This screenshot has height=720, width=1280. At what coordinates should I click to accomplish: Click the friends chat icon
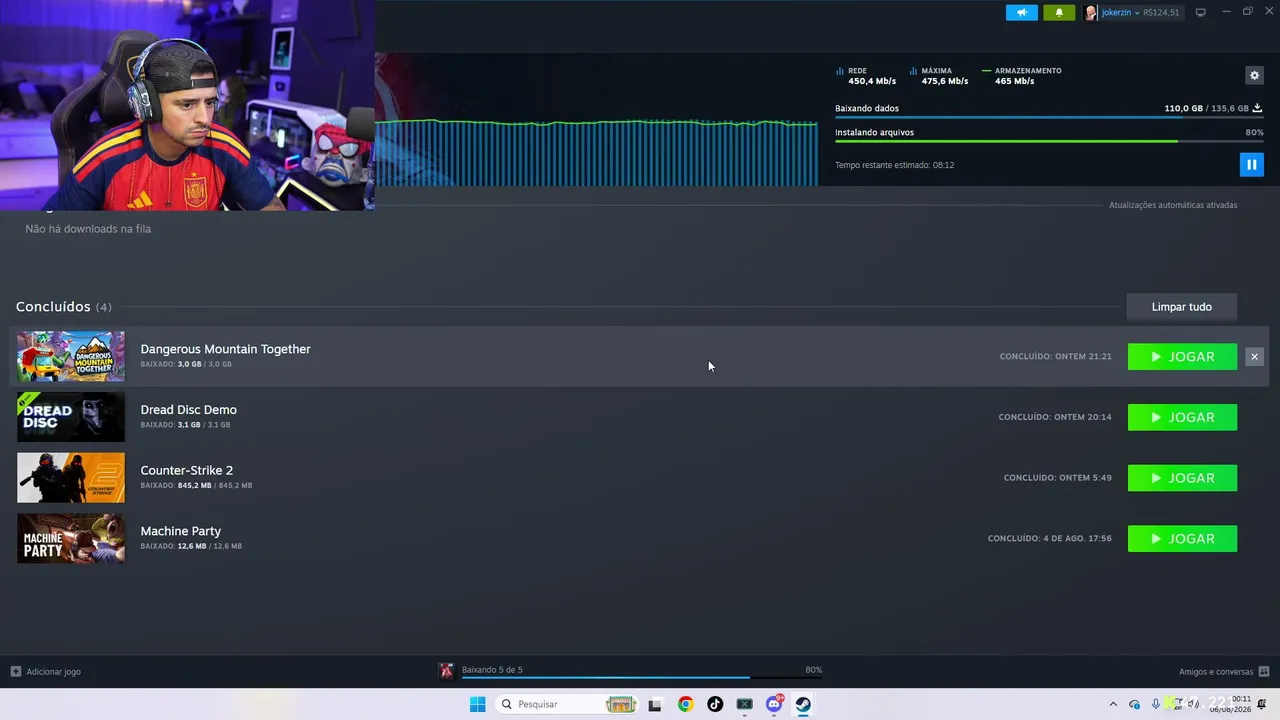tap(1264, 672)
